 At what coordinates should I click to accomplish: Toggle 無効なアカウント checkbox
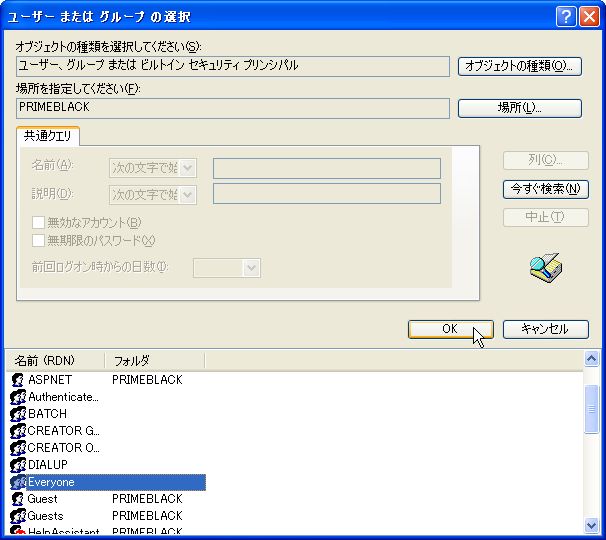click(x=38, y=223)
